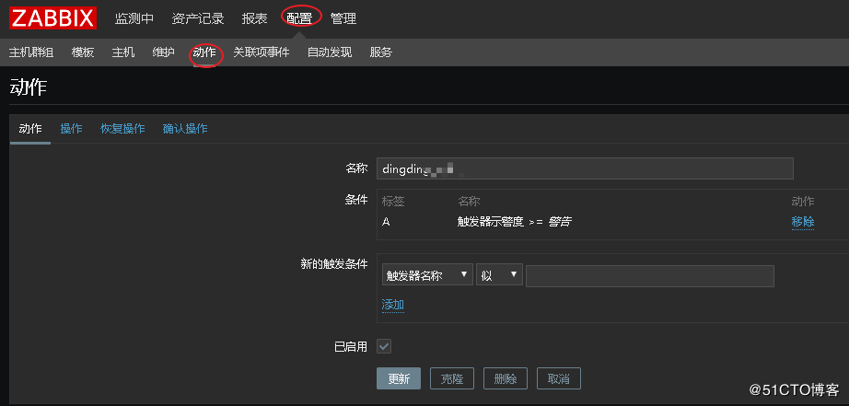Select the 动作 form tab

pos(30,129)
